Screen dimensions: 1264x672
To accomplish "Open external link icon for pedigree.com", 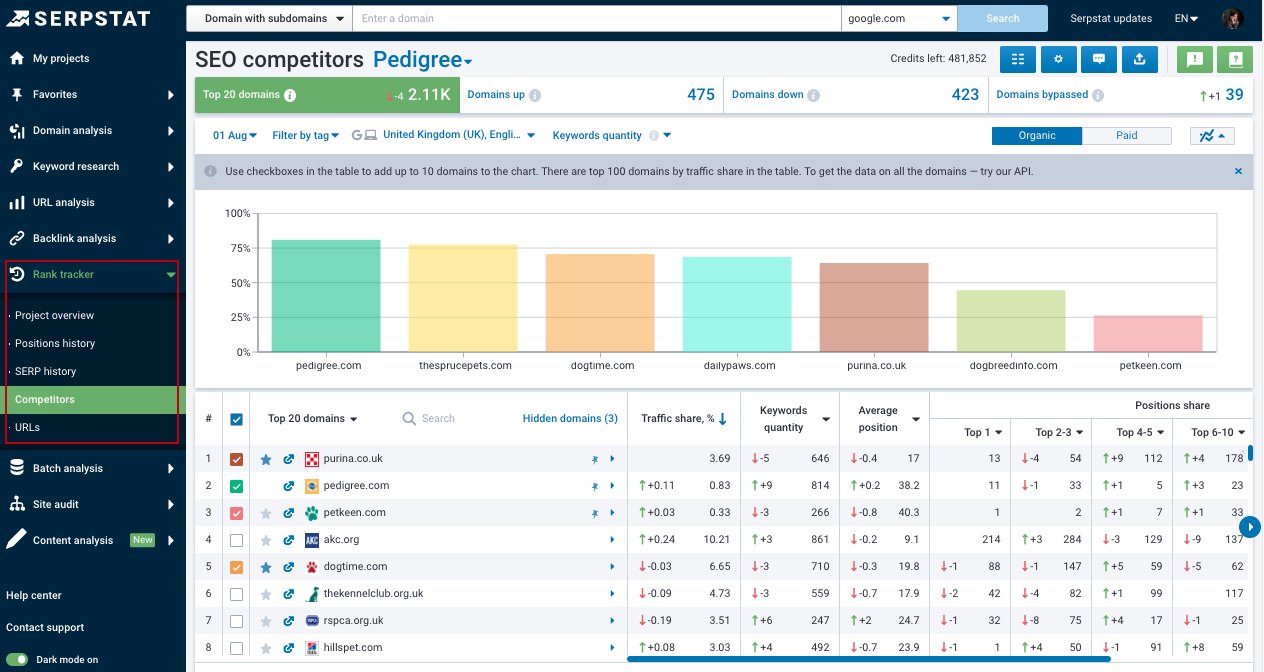I will (289, 486).
